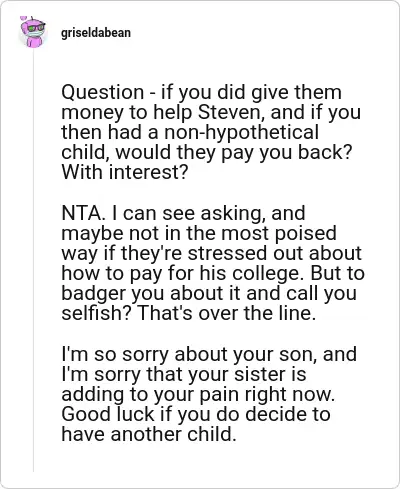Screen dimensions: 400x489
Task: Collapse the comment via the vertical thread line
Action: (x=33, y=260)
